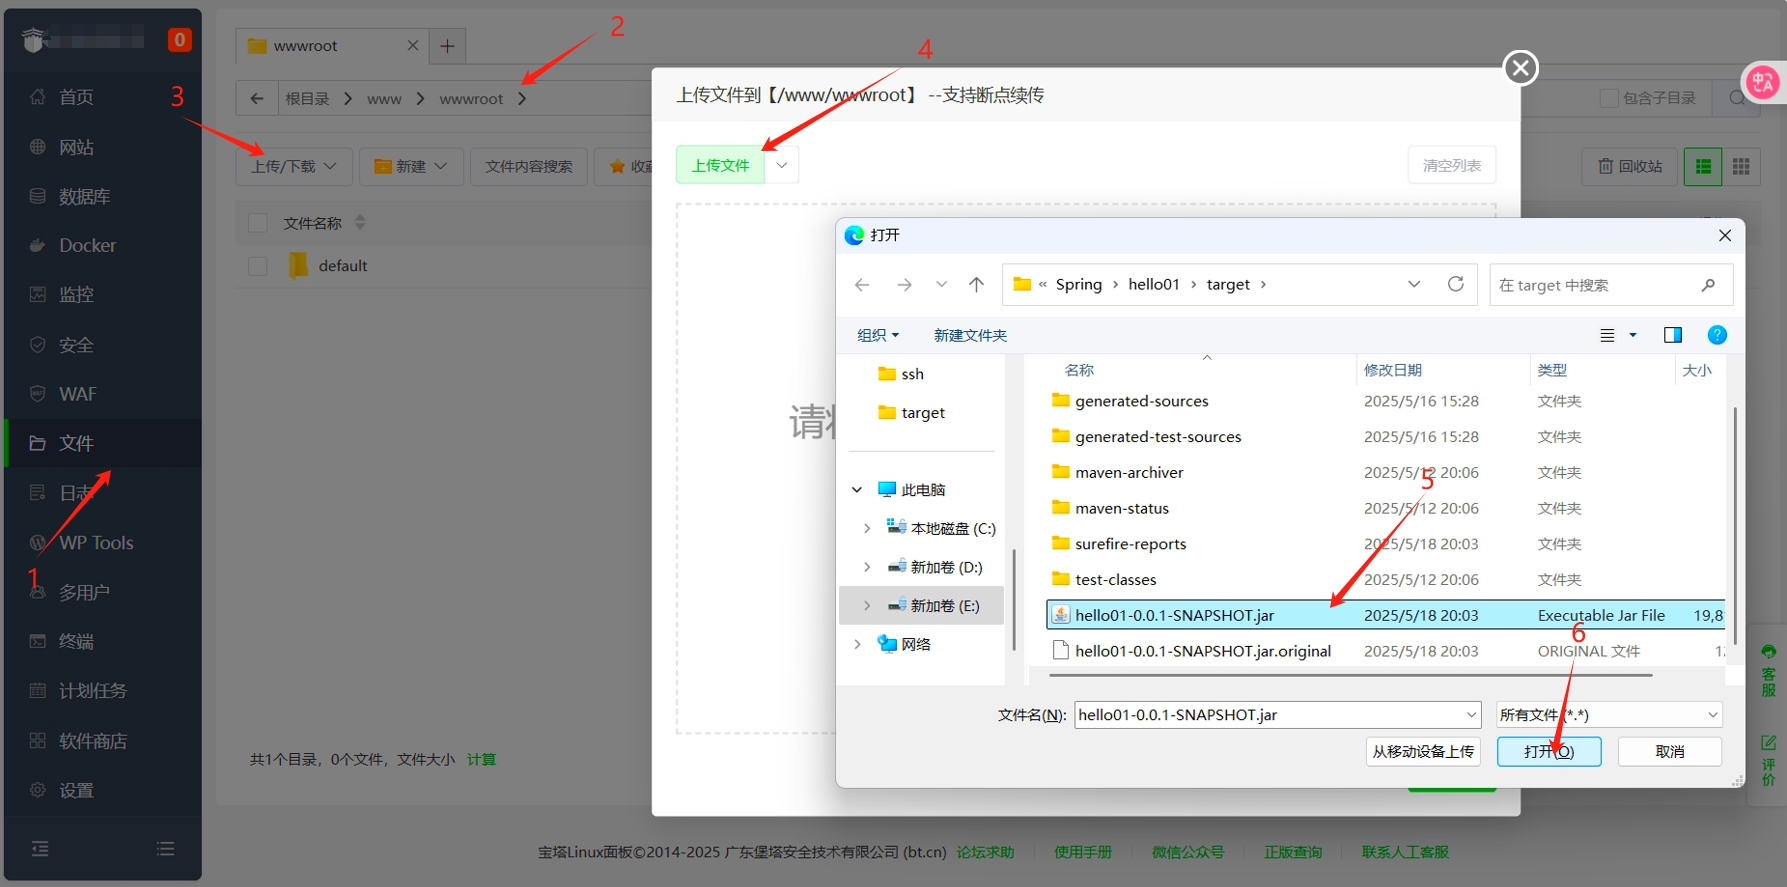The image size is (1787, 887).
Task: Click the 文件 folder icon in sidebar
Action: tap(38, 443)
